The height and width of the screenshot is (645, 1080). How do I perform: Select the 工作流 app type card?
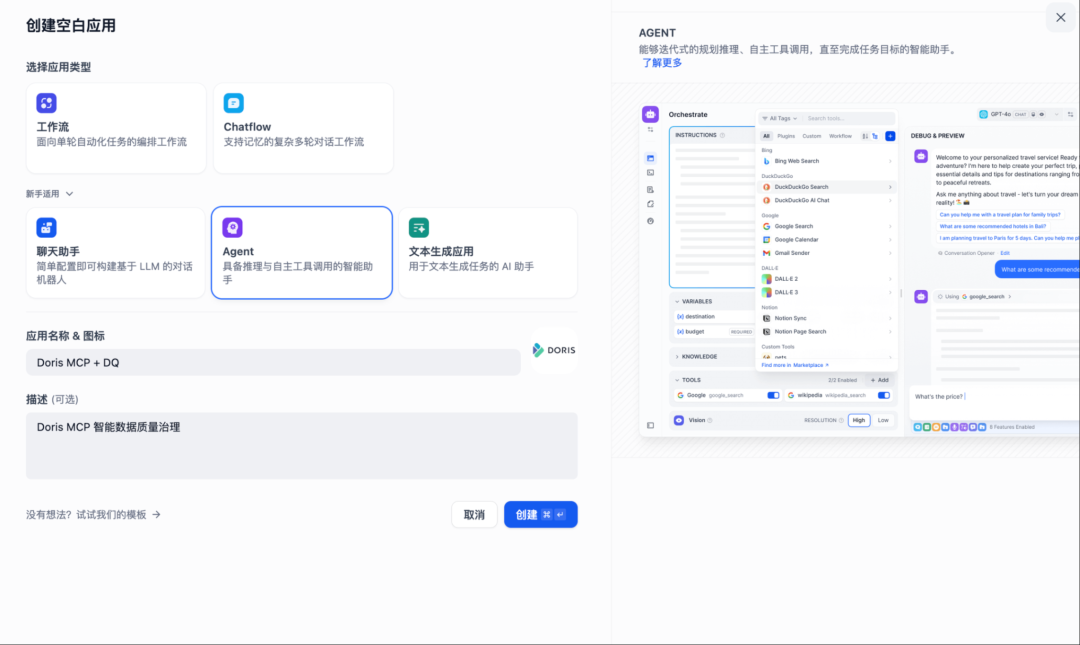(116, 128)
